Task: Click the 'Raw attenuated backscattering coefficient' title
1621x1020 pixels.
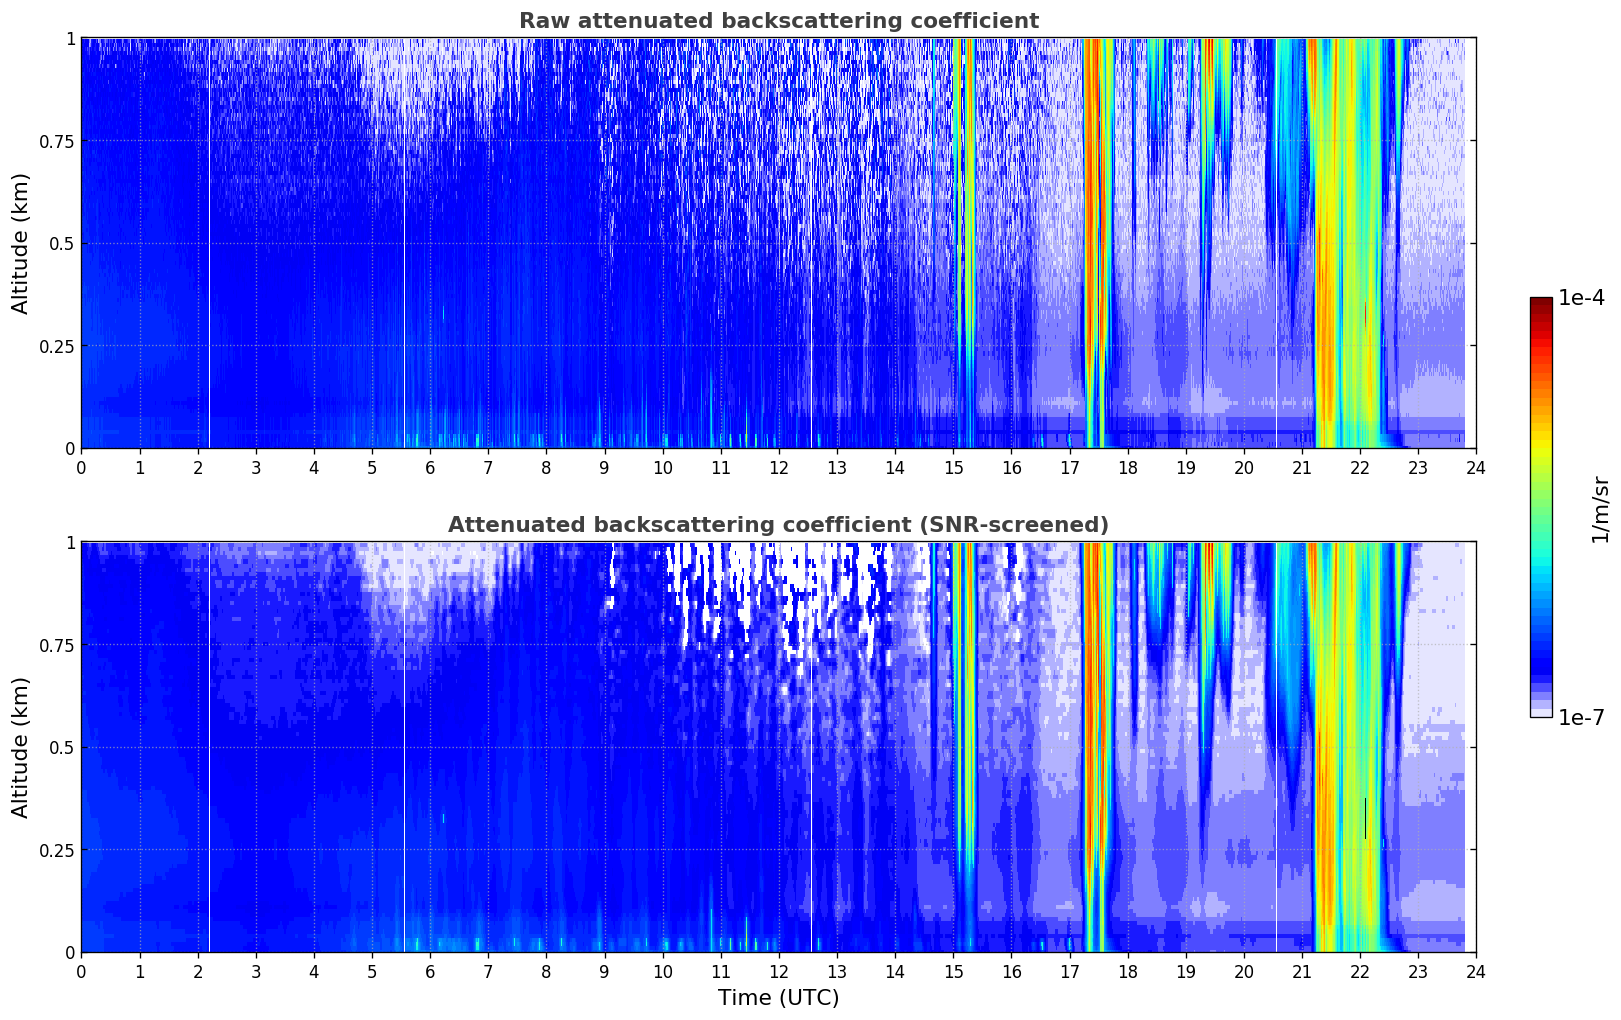Action: pos(778,21)
